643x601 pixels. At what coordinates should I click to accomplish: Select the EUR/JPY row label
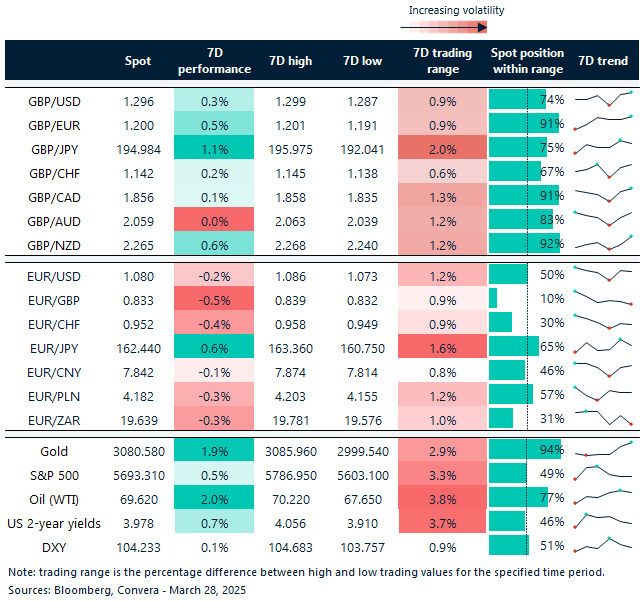(x=54, y=348)
